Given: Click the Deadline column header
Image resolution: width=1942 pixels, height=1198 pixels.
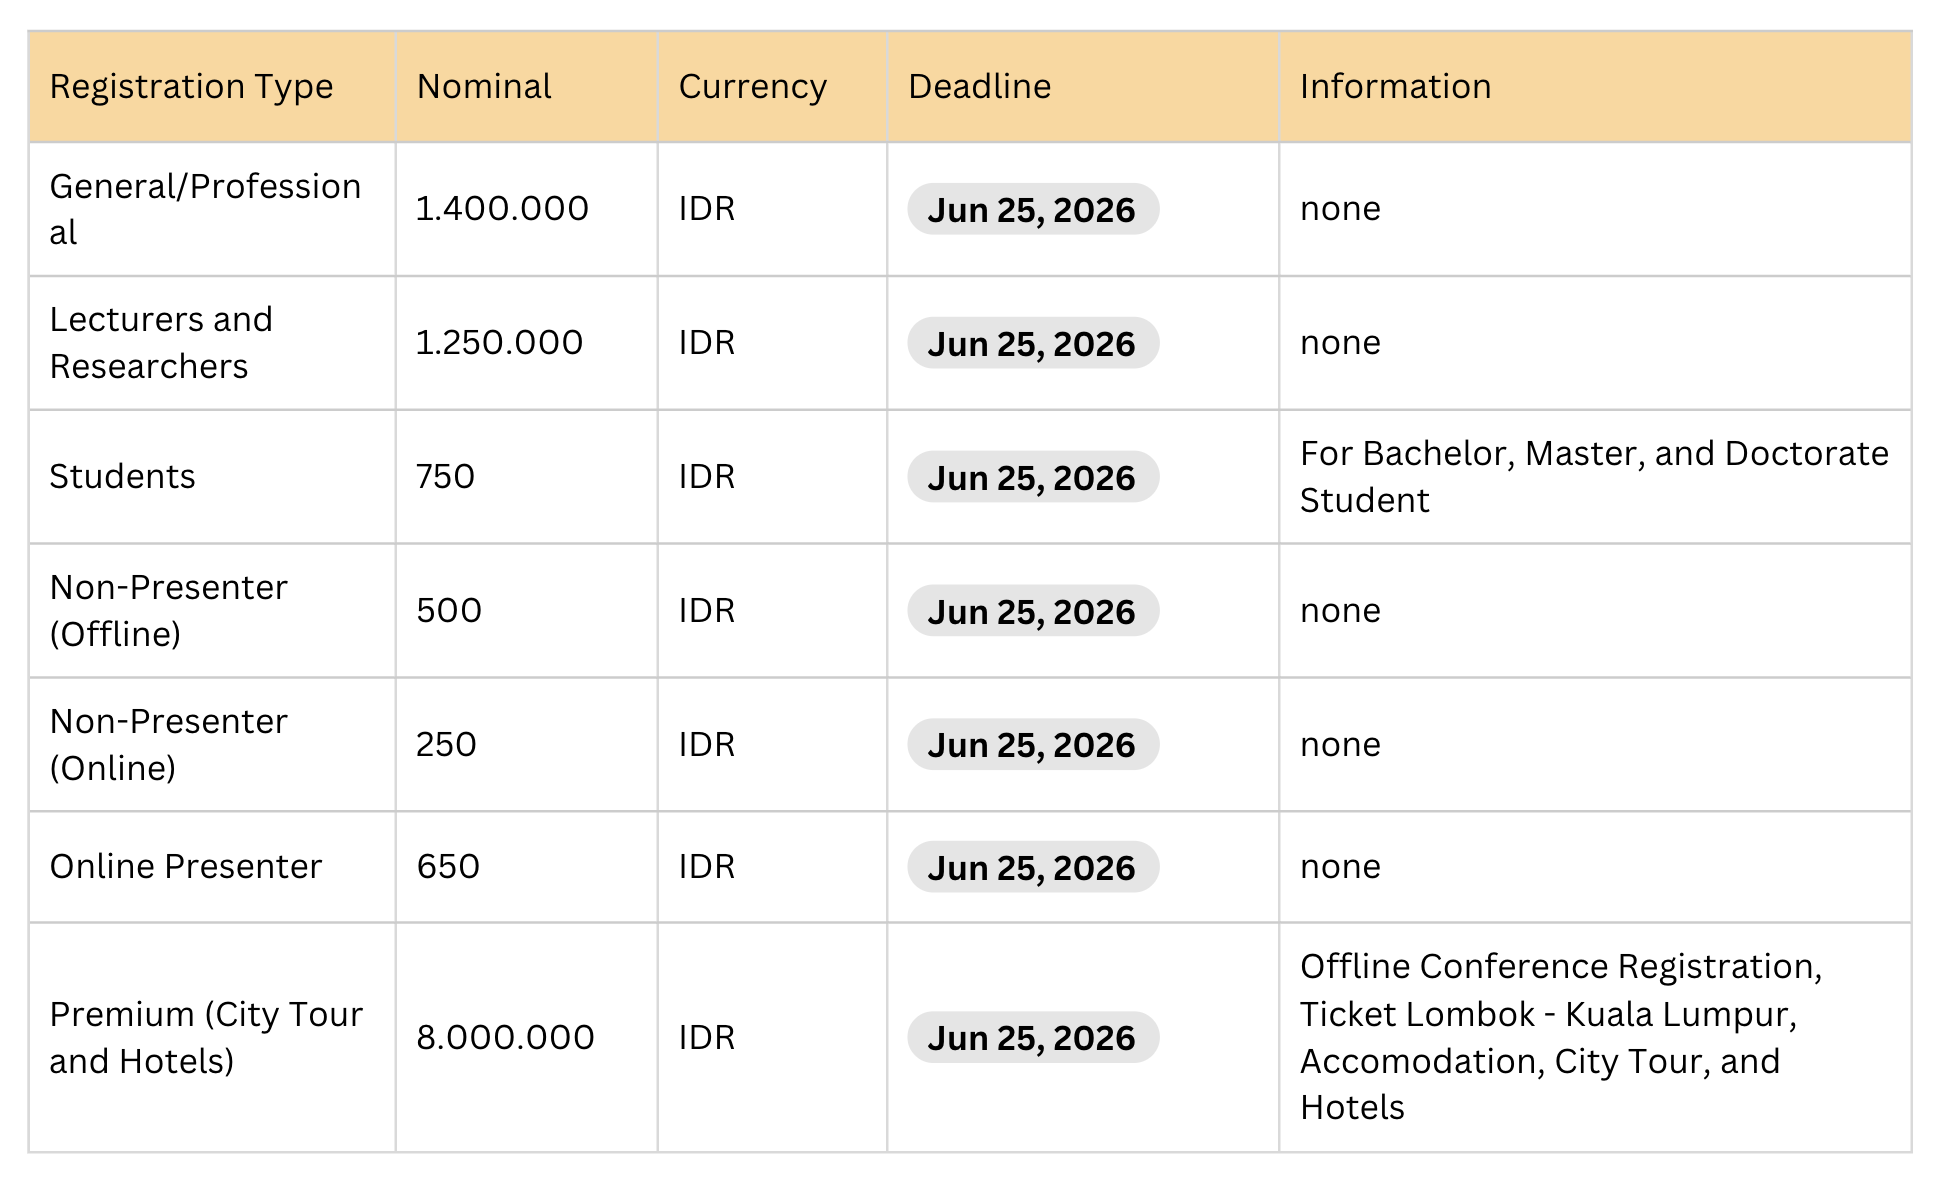Looking at the screenshot, I should [x=979, y=87].
